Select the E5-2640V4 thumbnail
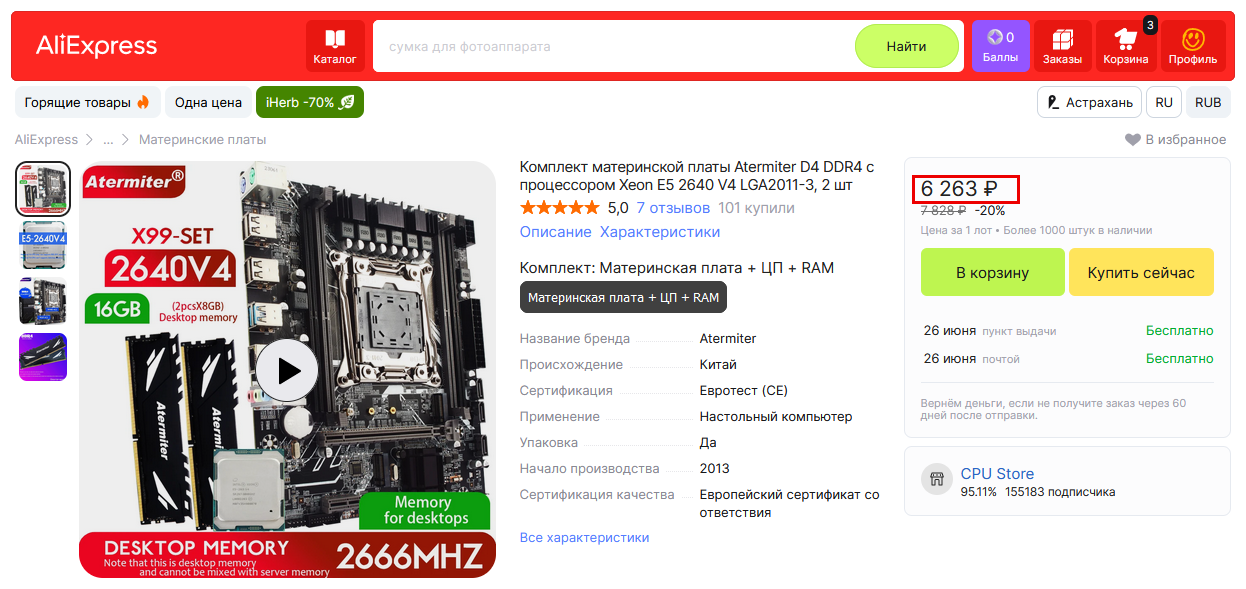The height and width of the screenshot is (589, 1246). pyautogui.click(x=43, y=246)
